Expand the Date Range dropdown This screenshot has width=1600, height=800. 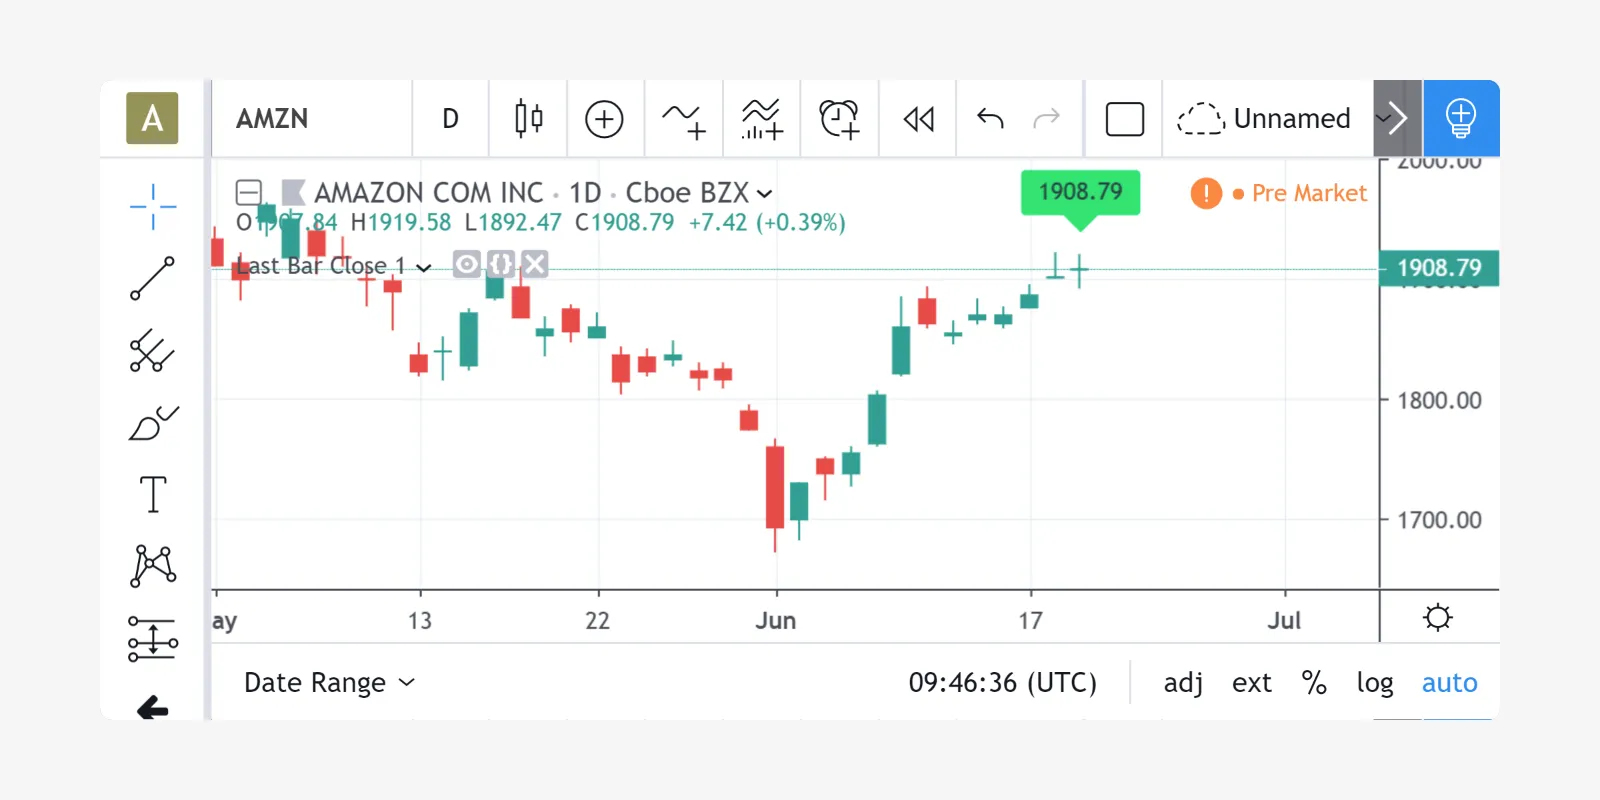point(329,683)
